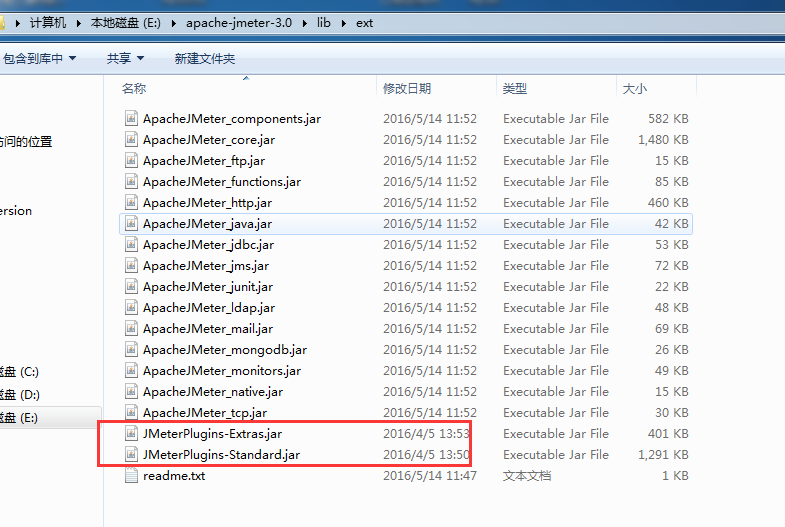
Task: Click the 460 KB size value
Action: coord(668,202)
